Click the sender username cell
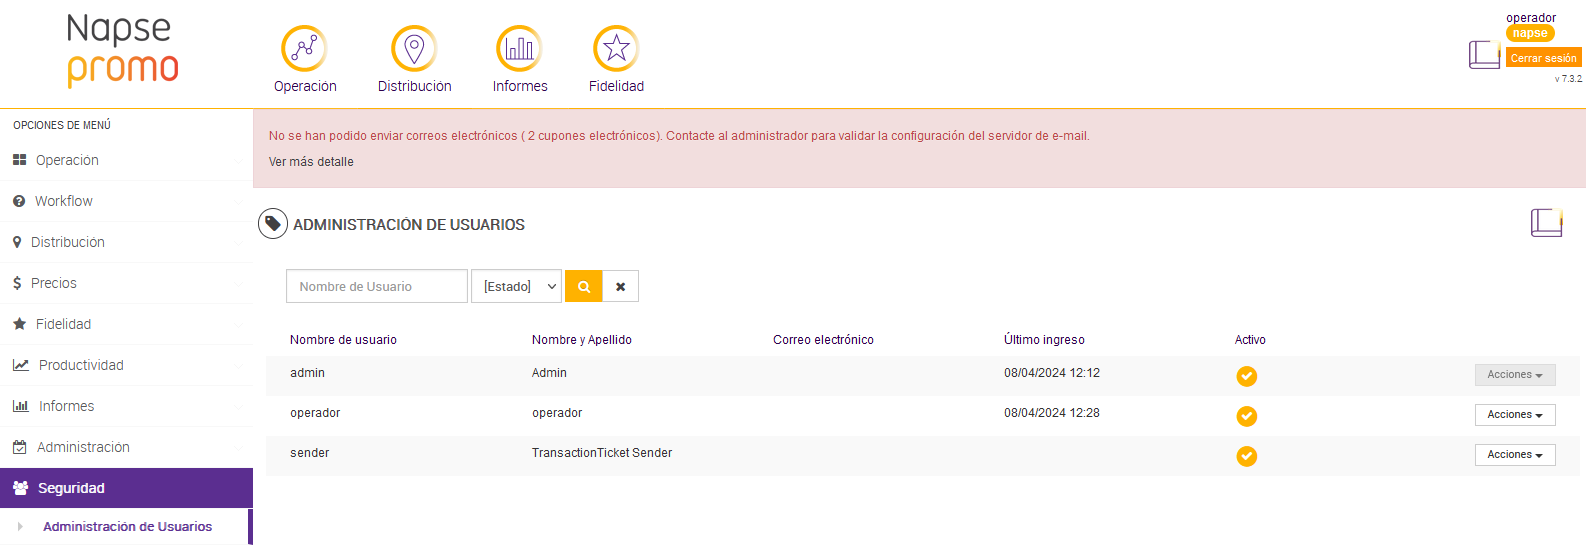1586x545 pixels. tap(309, 453)
